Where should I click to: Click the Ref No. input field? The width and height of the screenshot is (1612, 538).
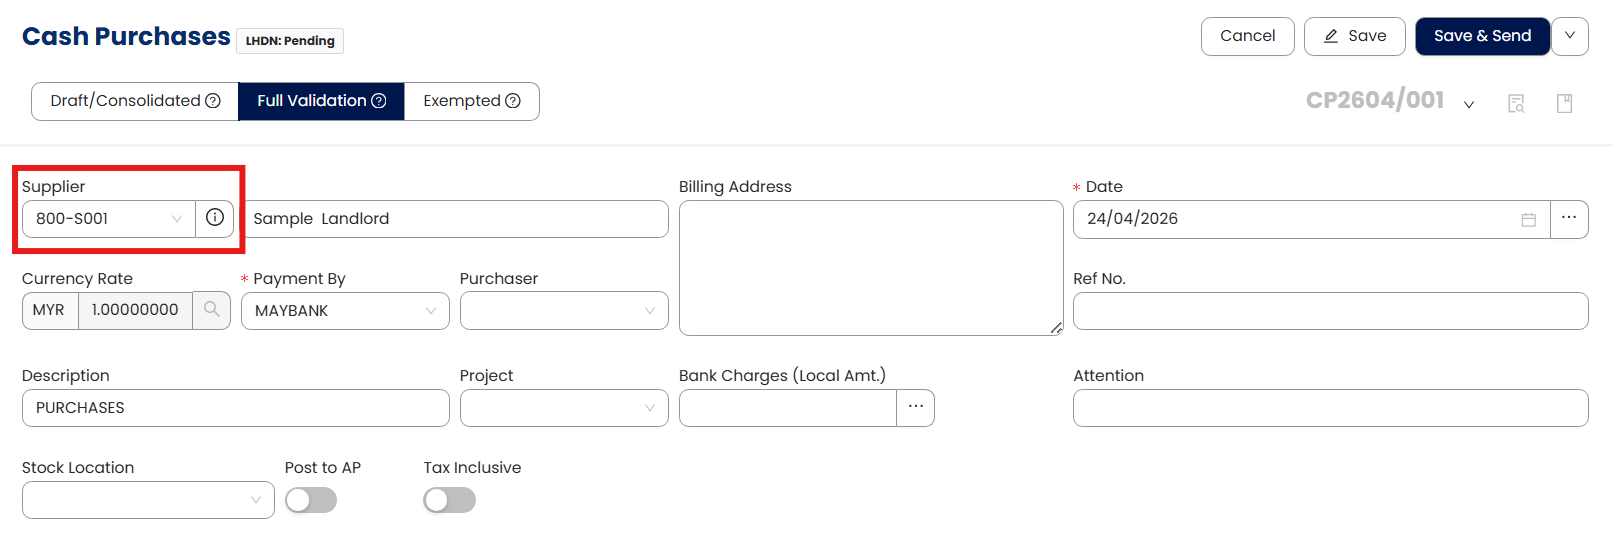1330,311
